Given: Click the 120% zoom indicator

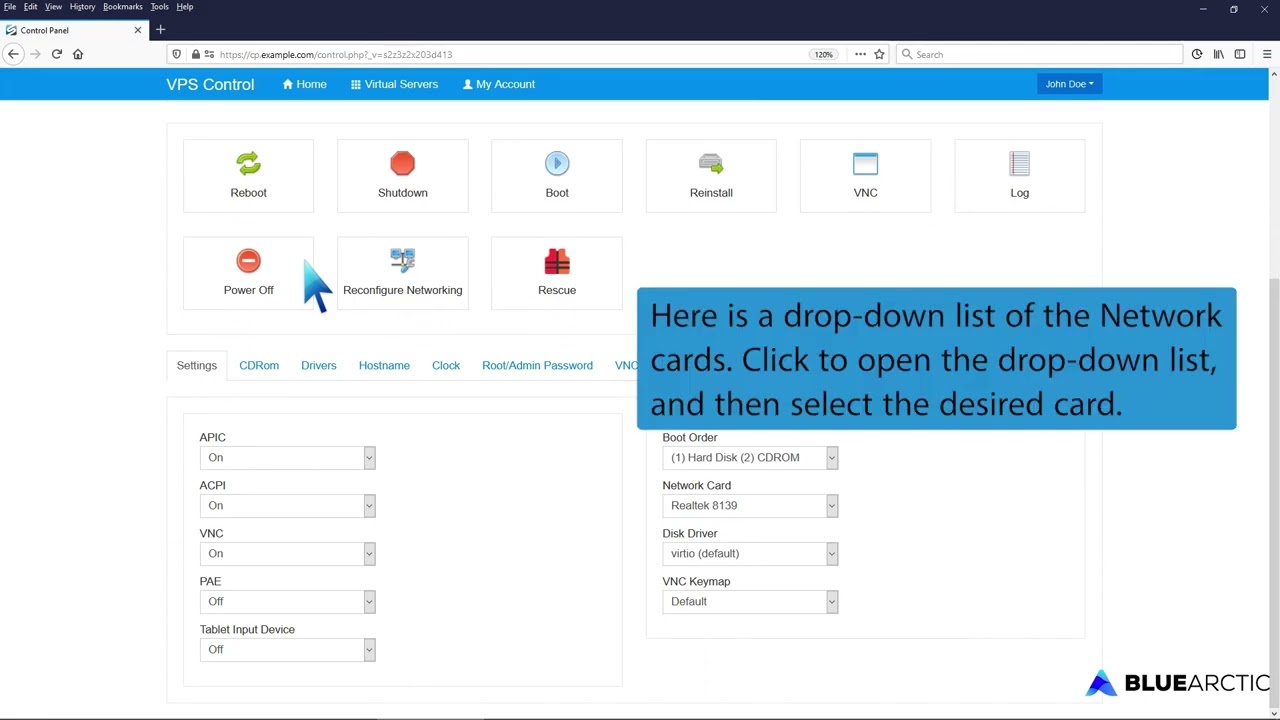Looking at the screenshot, I should tap(823, 54).
